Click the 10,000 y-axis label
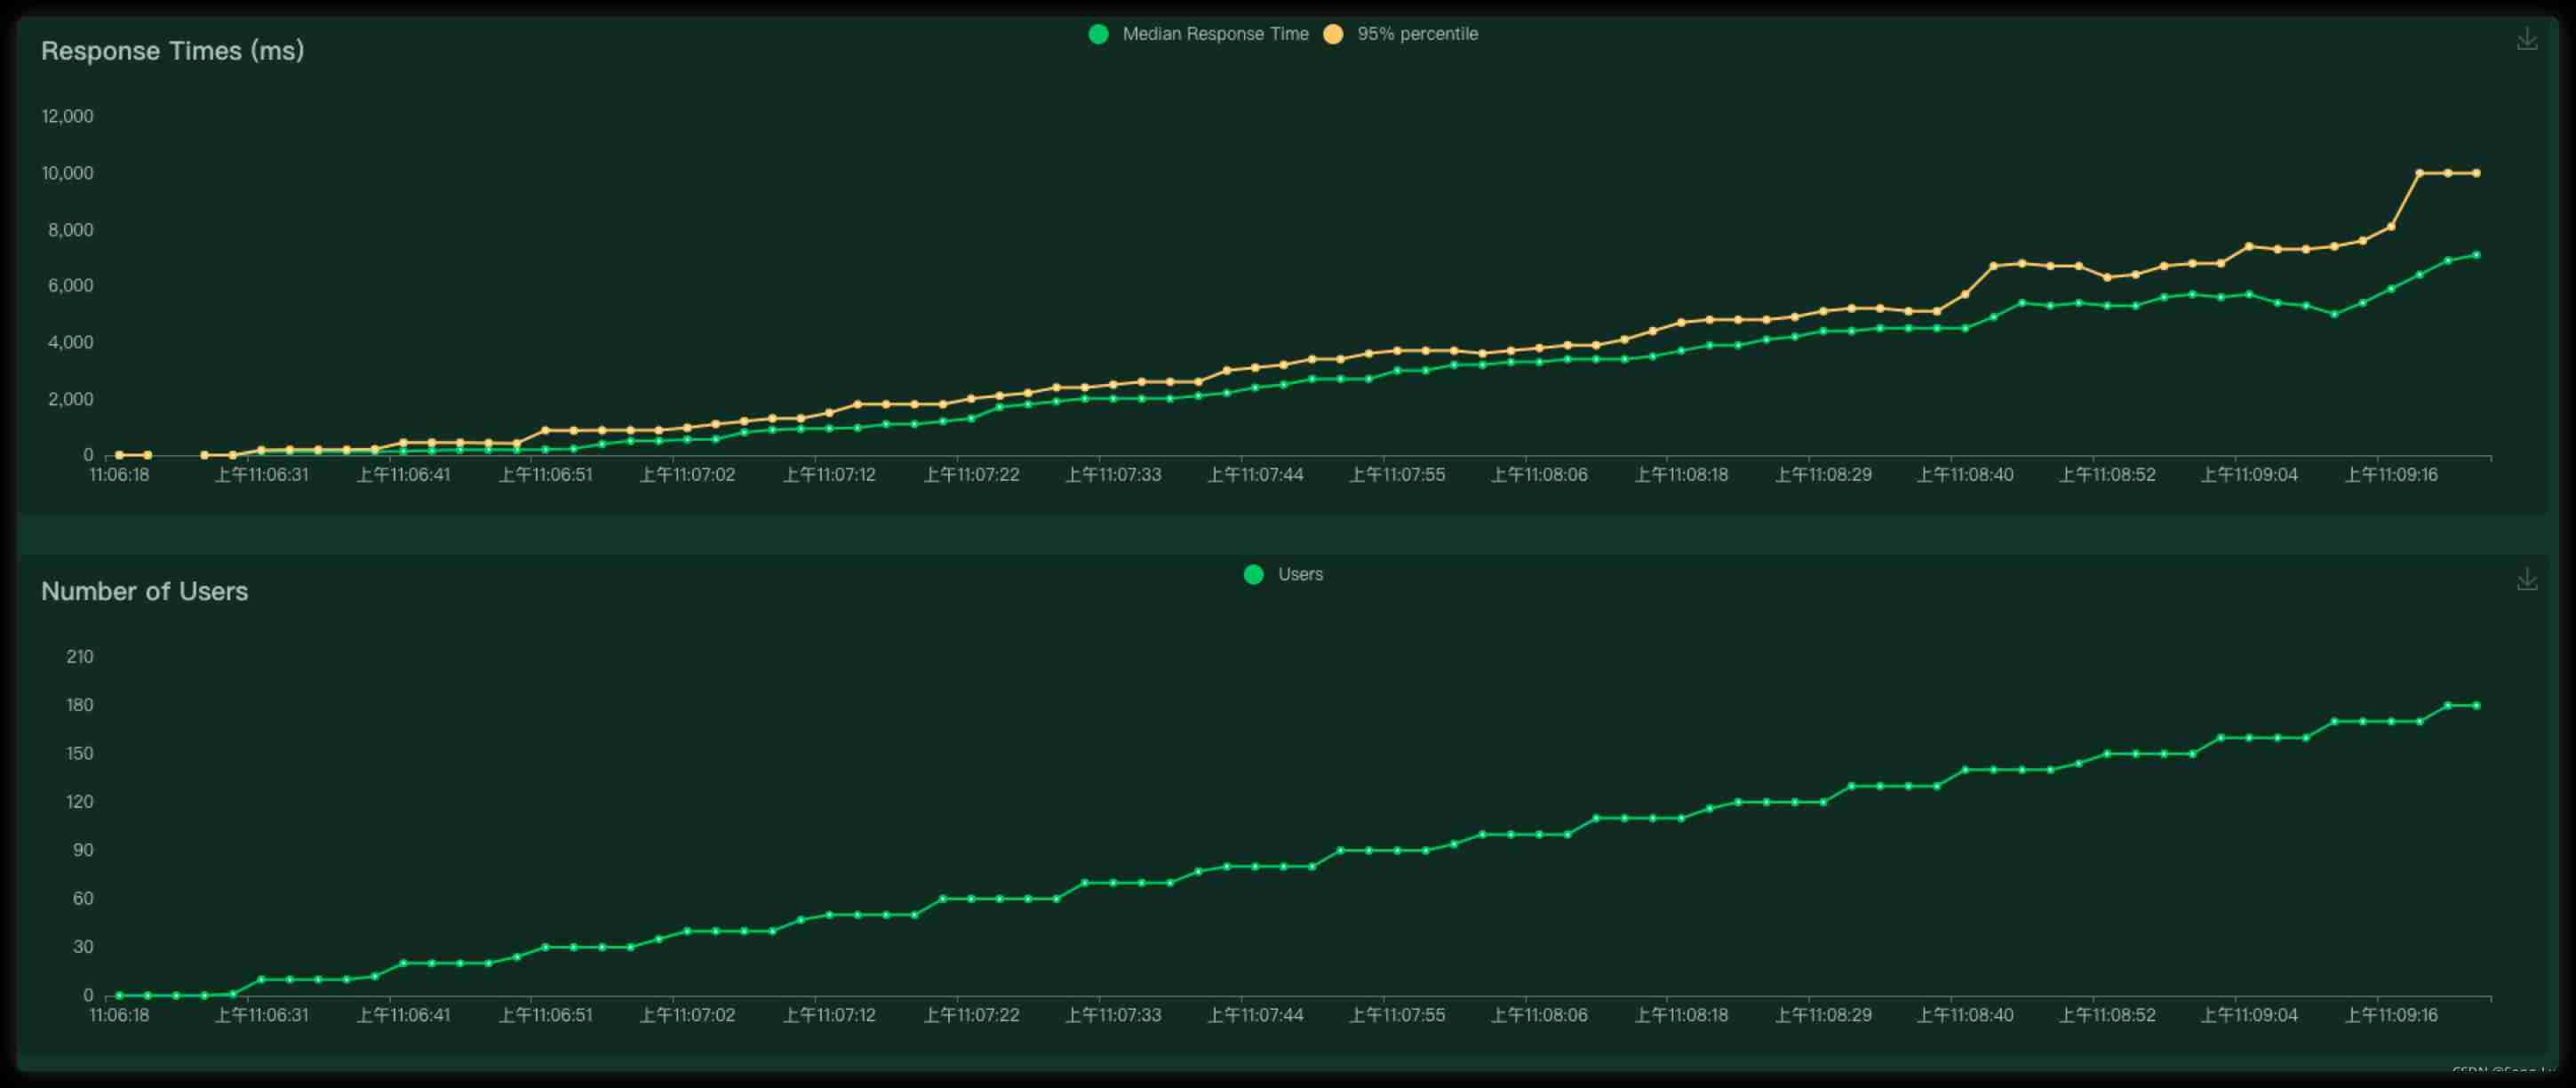The width and height of the screenshot is (2576, 1088). (67, 173)
